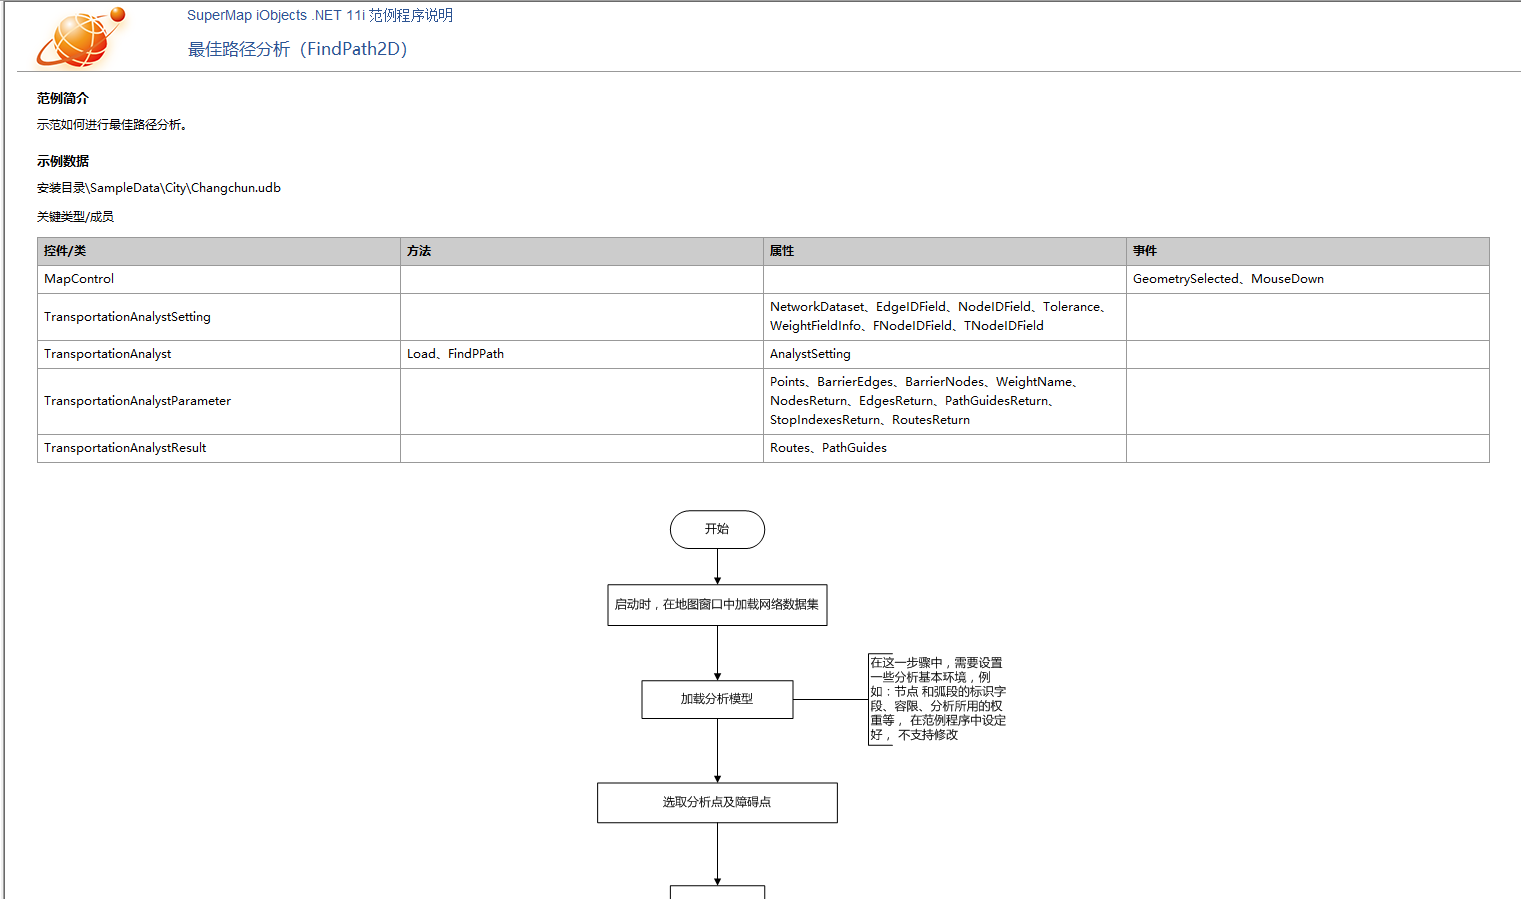Viewport: 1521px width, 899px height.
Task: Click the TransportationAnalyst class cell
Action: click(219, 354)
